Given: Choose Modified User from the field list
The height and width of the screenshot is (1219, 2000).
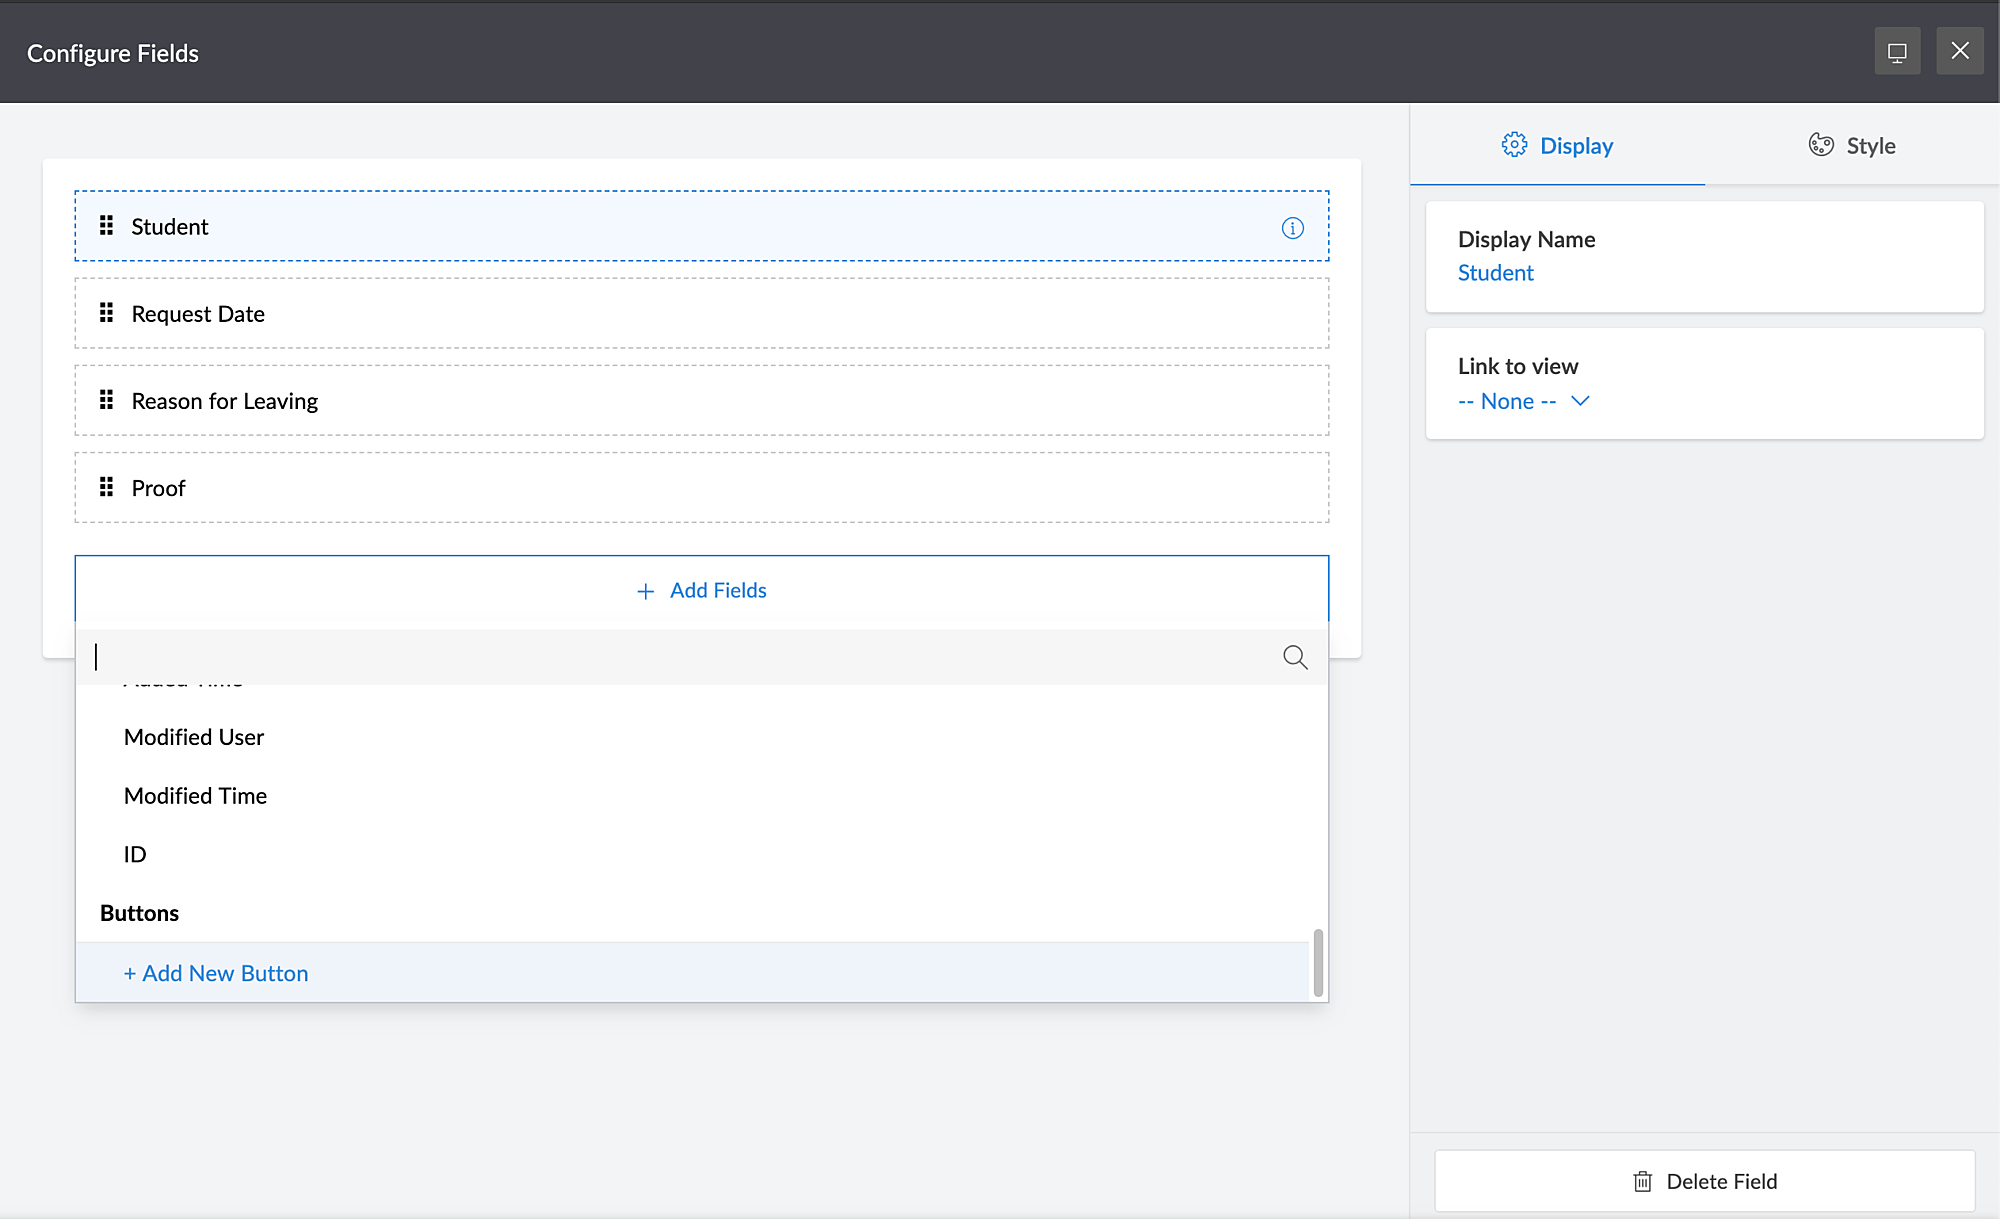Looking at the screenshot, I should pyautogui.click(x=194, y=737).
